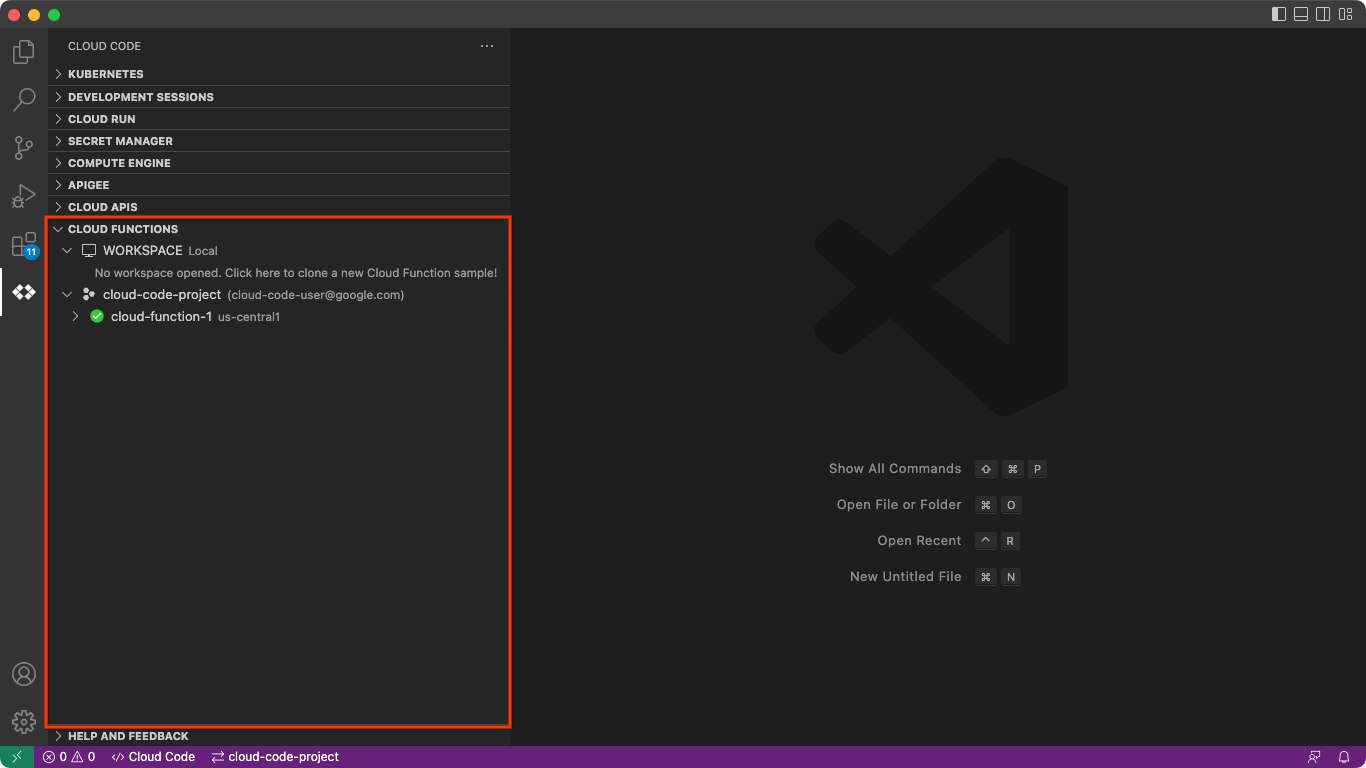Click link to clone a Cloud Function sample
The height and width of the screenshot is (768, 1366).
(296, 273)
